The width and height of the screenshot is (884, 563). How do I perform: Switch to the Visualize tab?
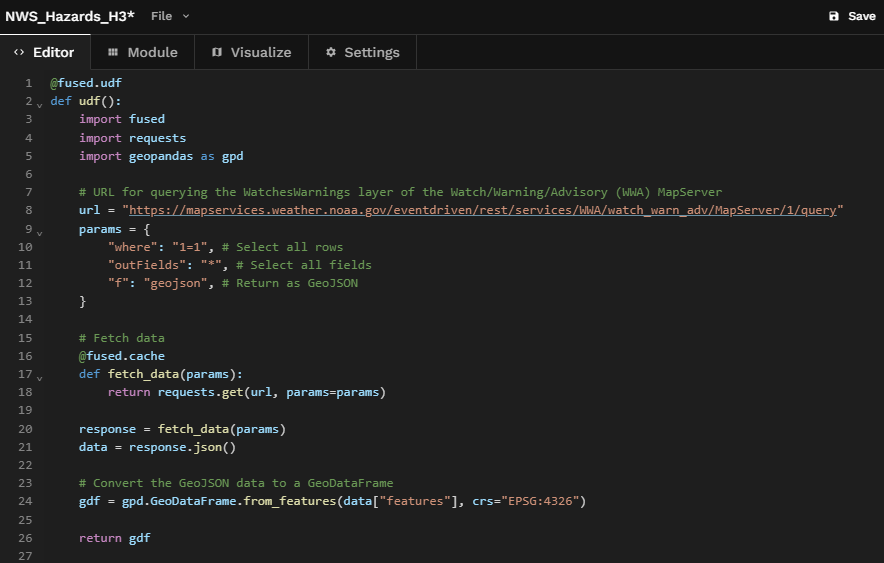251,53
